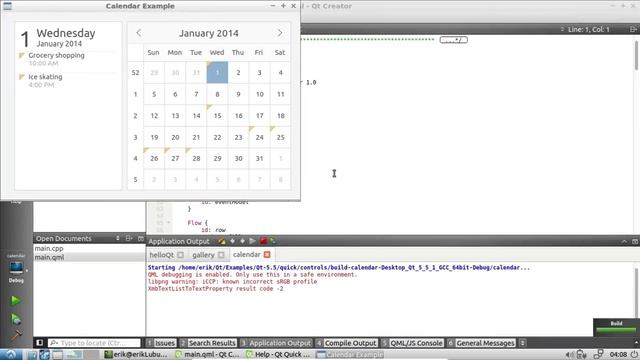Viewport: 640px width, 360px height.
Task: Close the calendar output tab
Action: click(267, 254)
